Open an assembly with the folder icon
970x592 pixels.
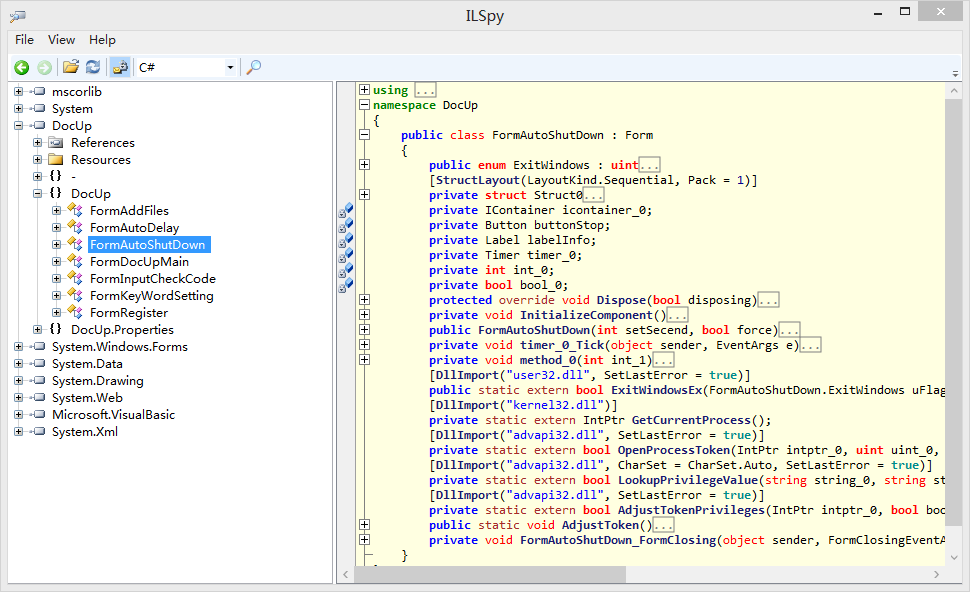pos(71,67)
